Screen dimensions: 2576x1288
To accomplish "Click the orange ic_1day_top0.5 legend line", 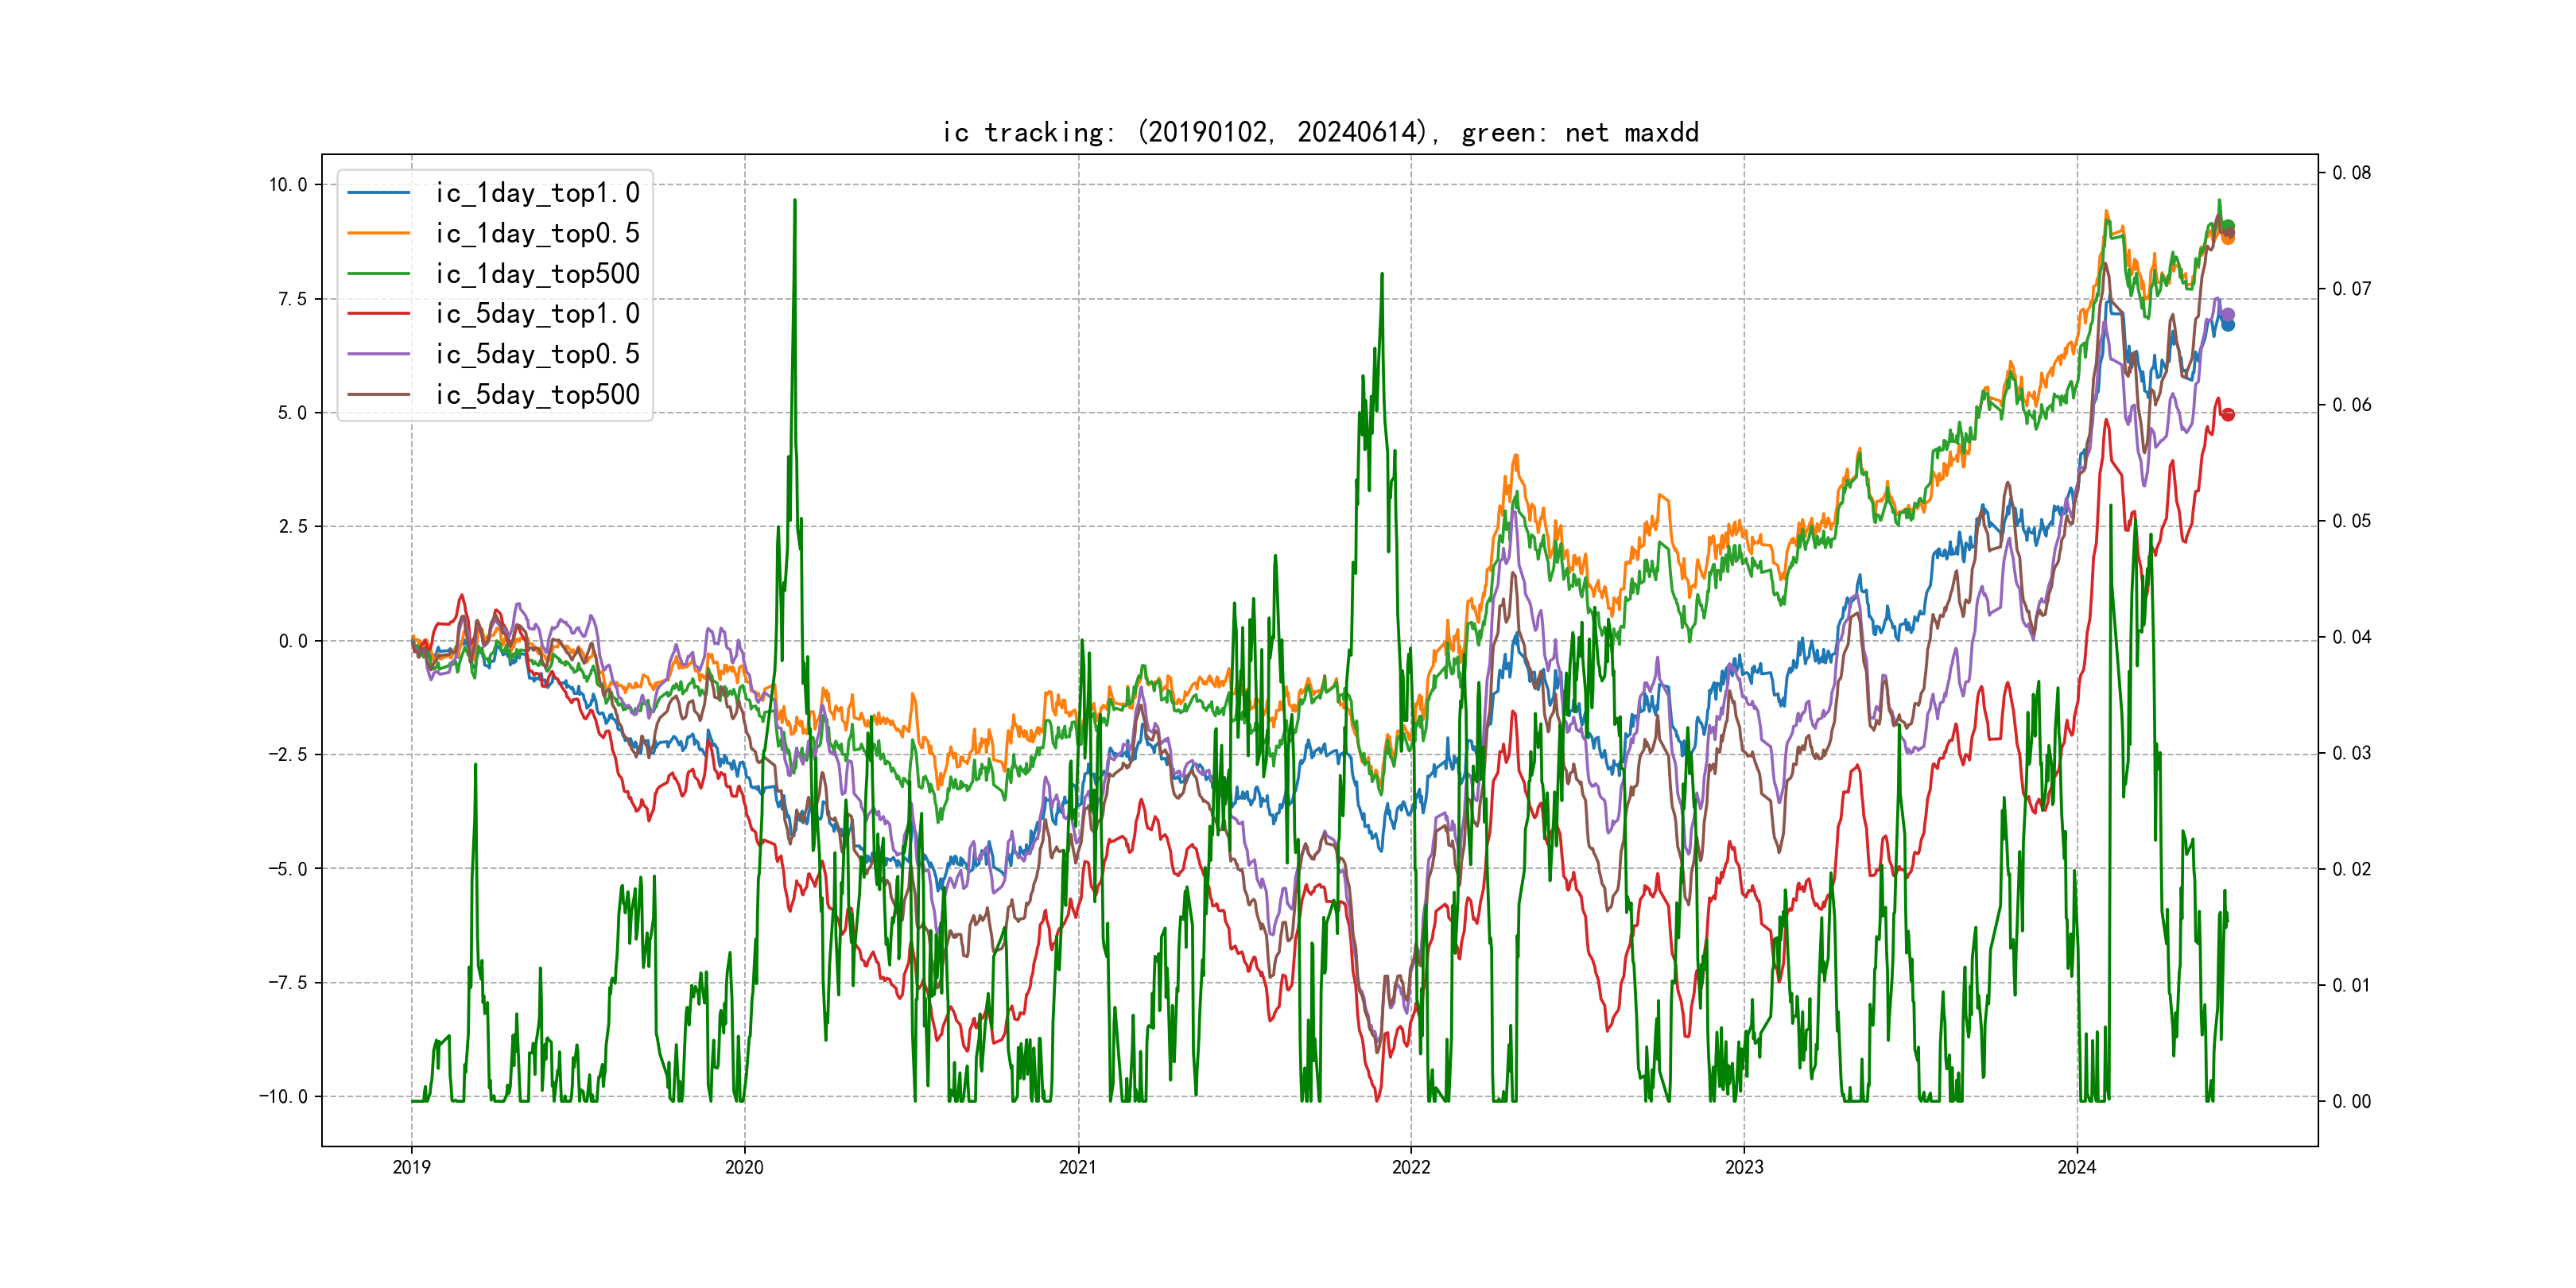I will point(378,233).
